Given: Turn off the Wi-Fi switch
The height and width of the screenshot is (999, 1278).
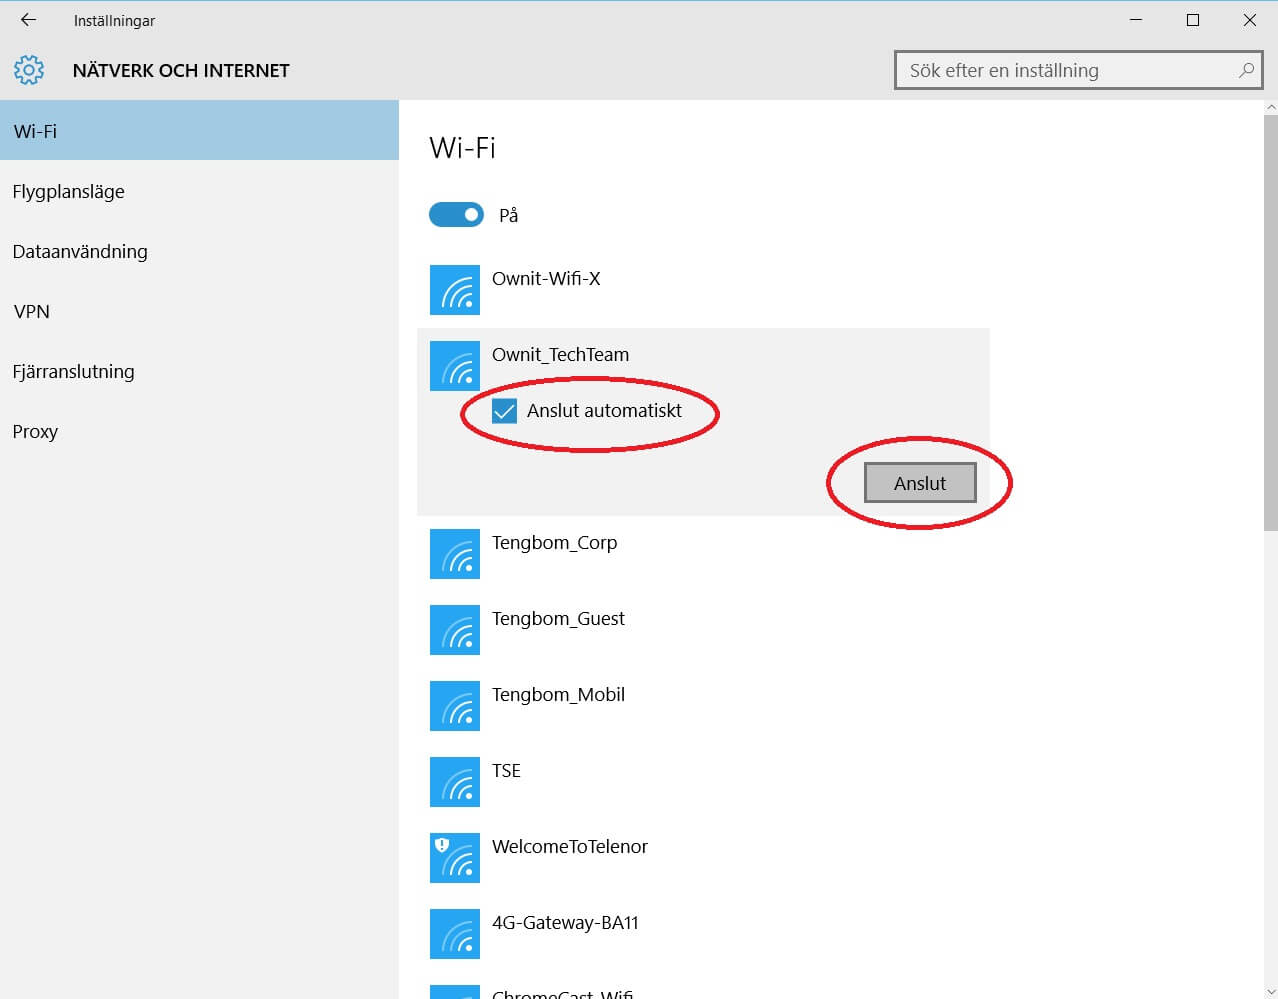Looking at the screenshot, I should coord(456,215).
